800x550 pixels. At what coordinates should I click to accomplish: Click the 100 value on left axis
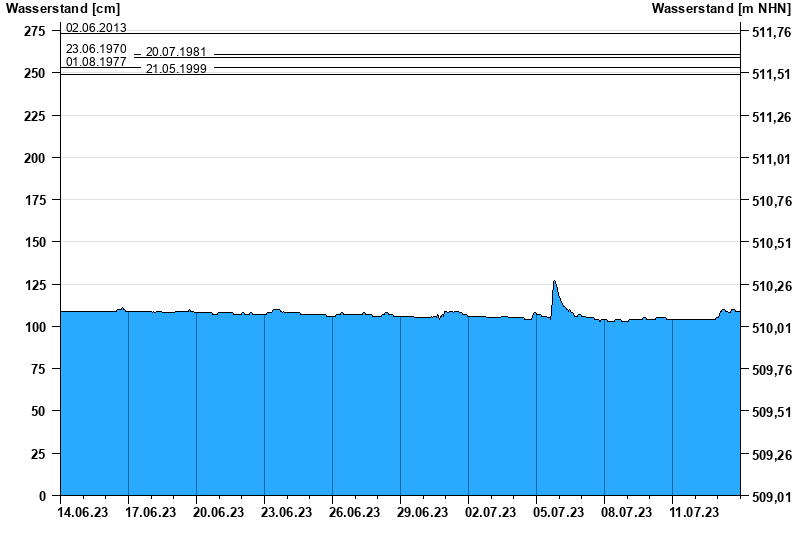(x=36, y=327)
